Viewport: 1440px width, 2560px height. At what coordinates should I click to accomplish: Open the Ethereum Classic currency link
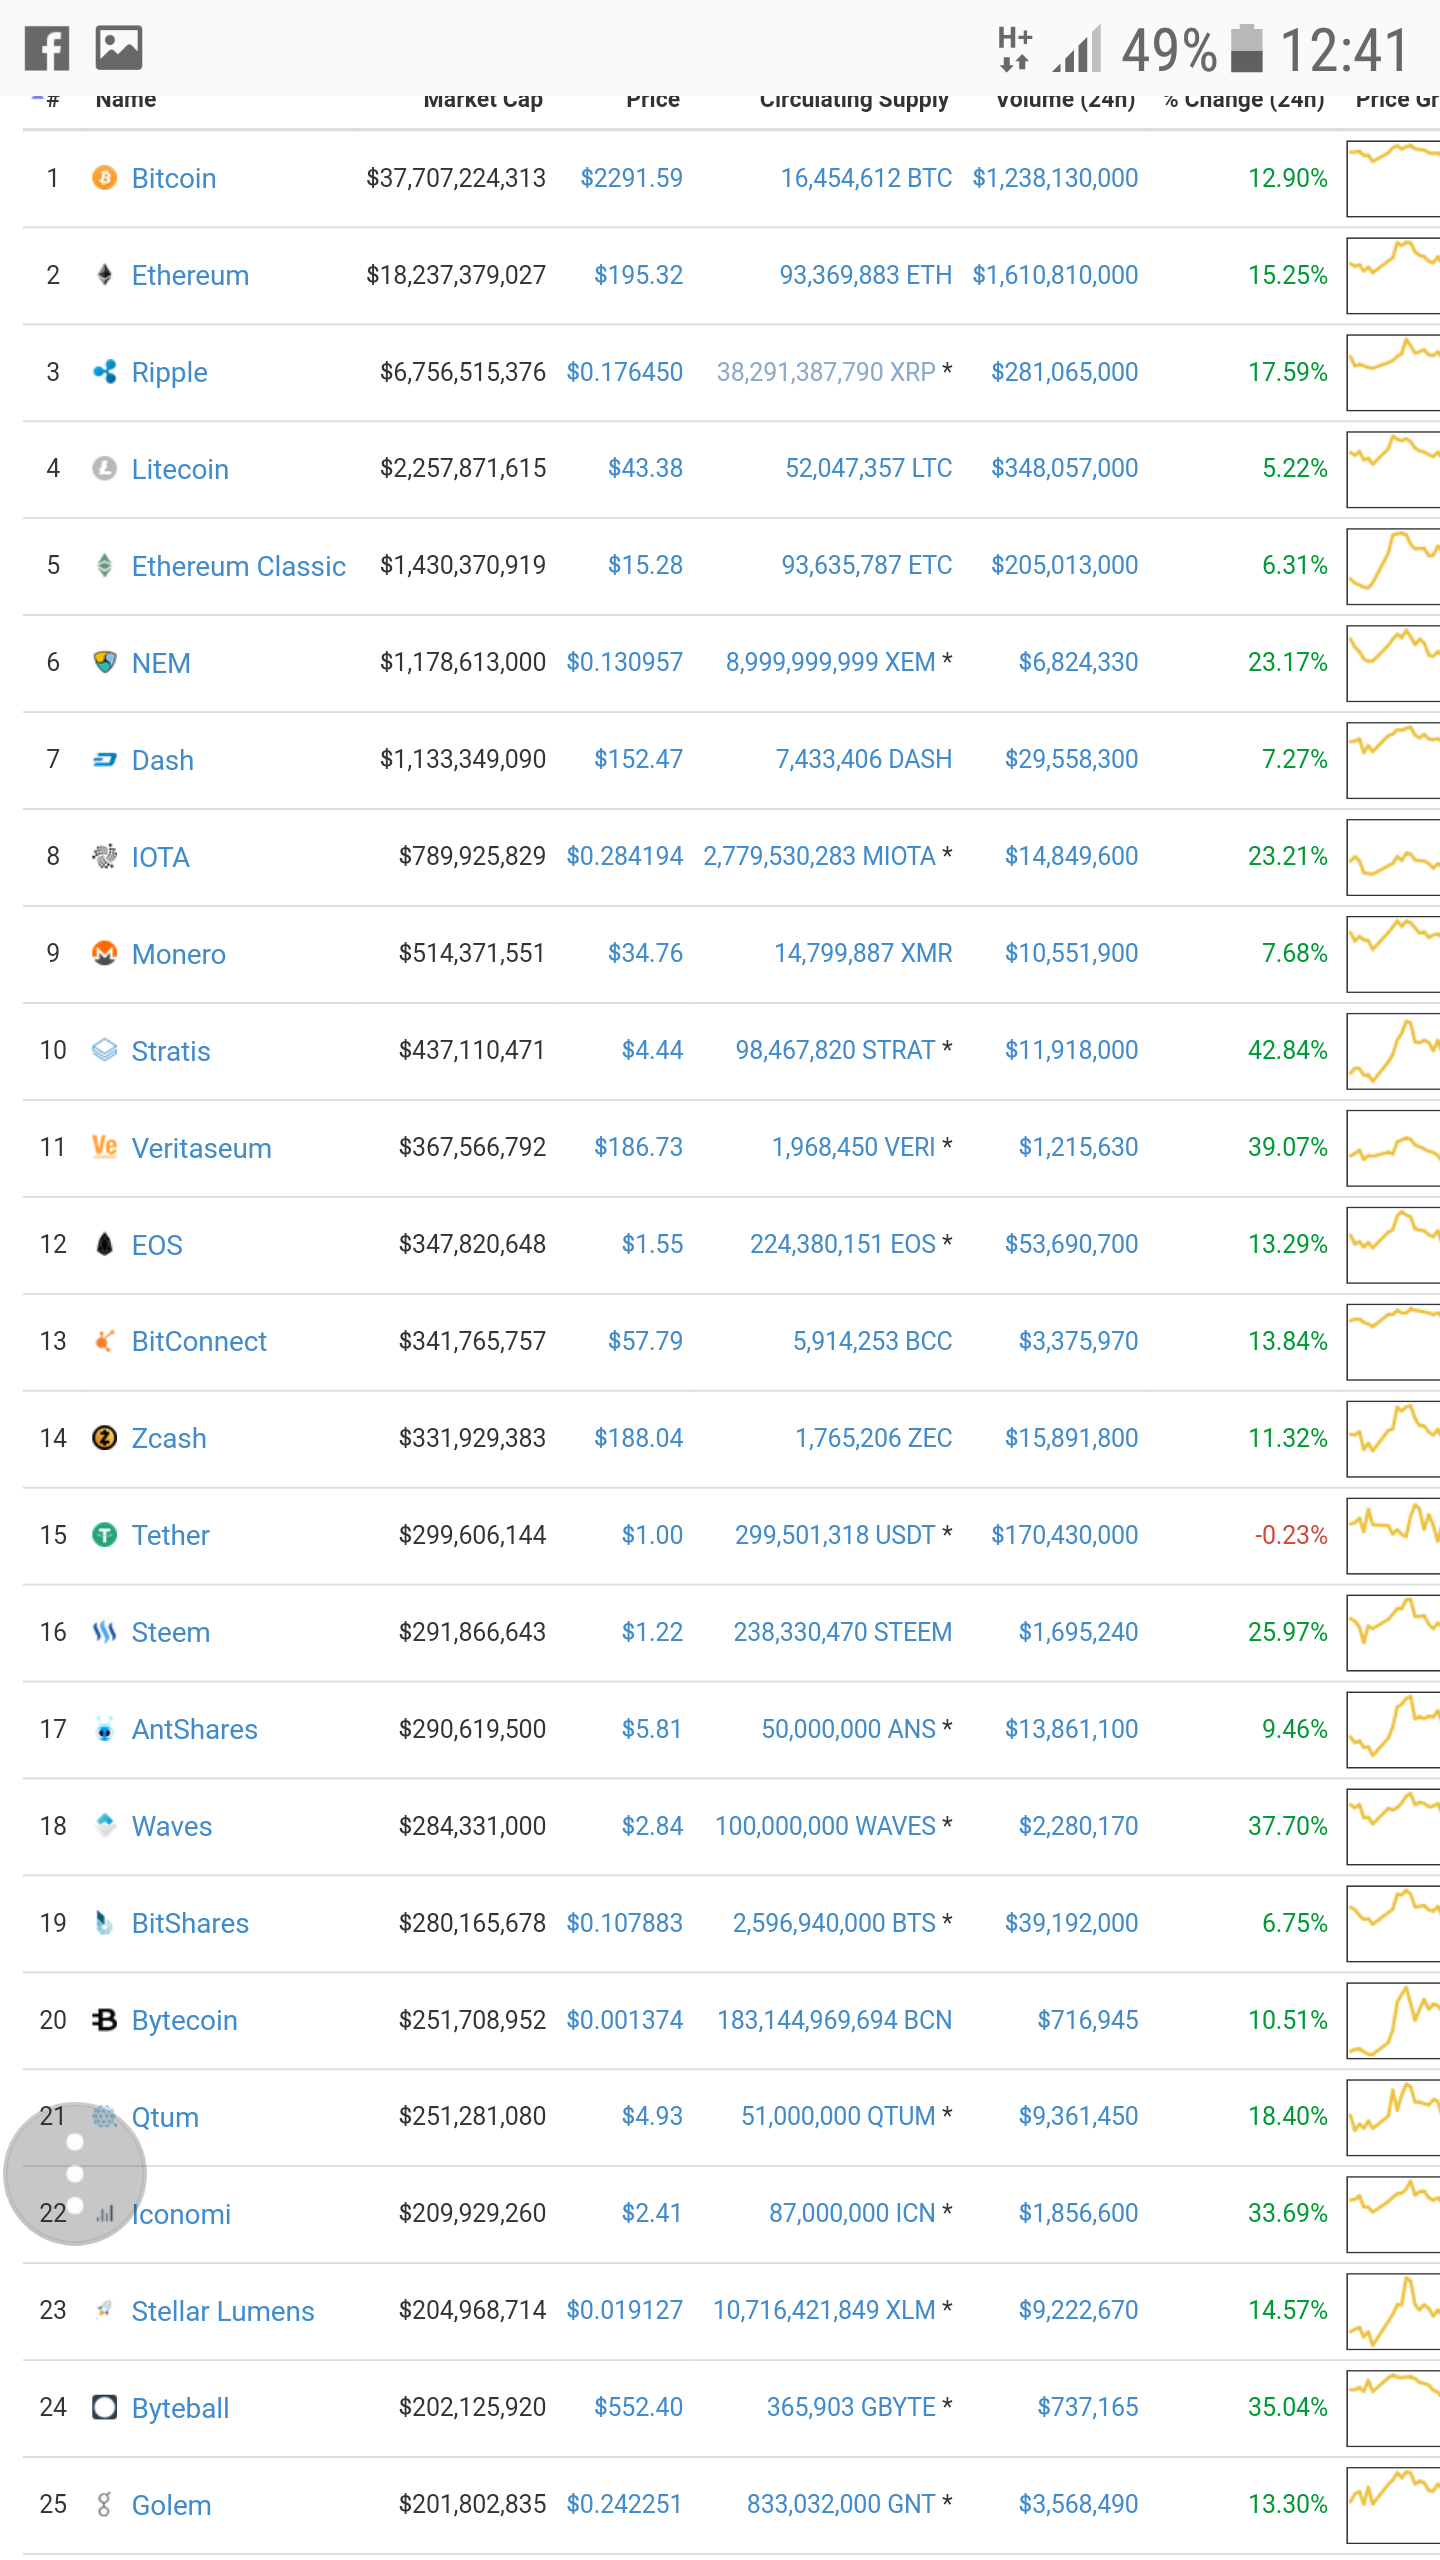click(x=239, y=566)
